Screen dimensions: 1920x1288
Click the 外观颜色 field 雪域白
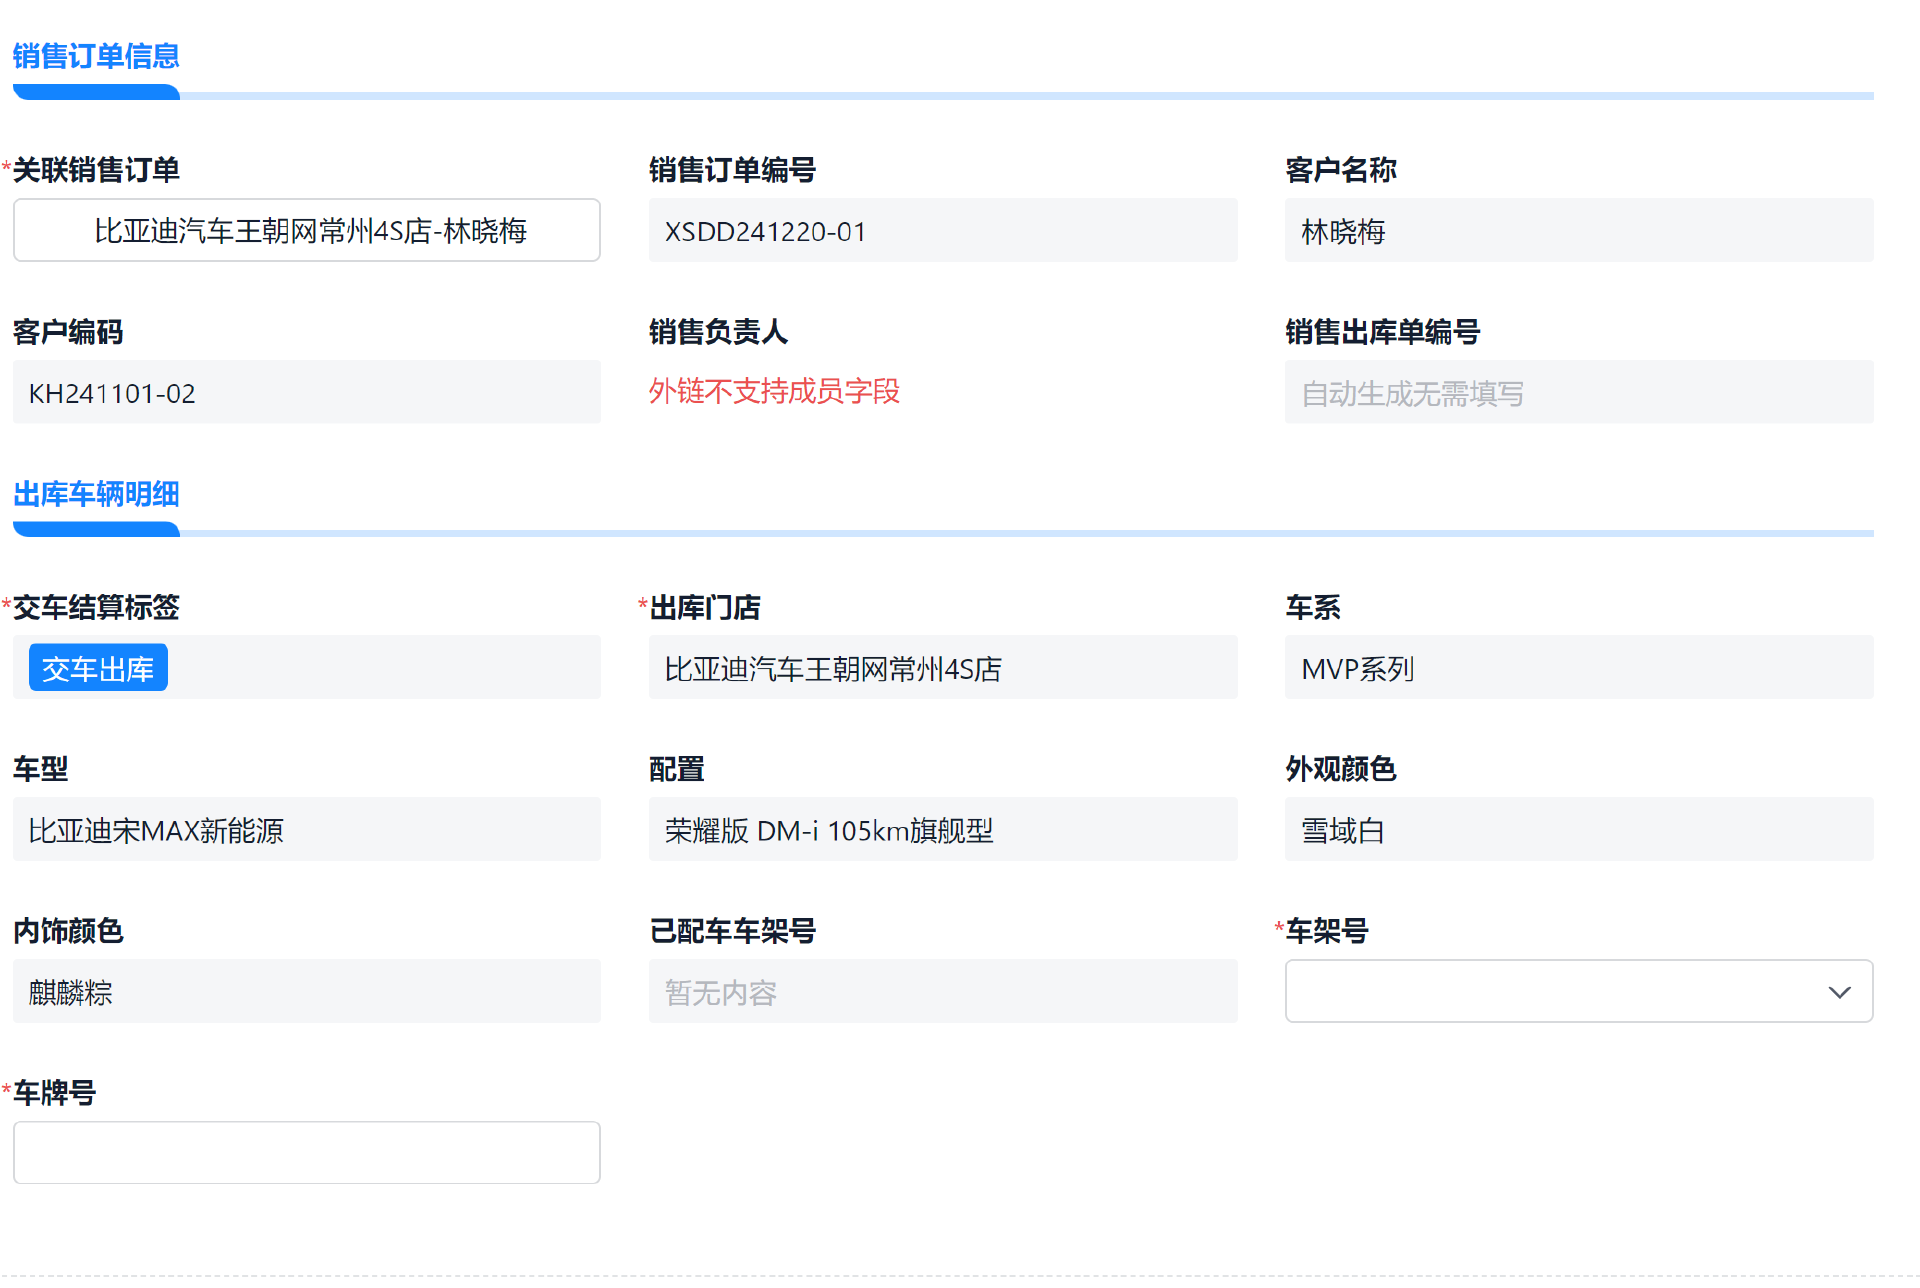point(1578,830)
